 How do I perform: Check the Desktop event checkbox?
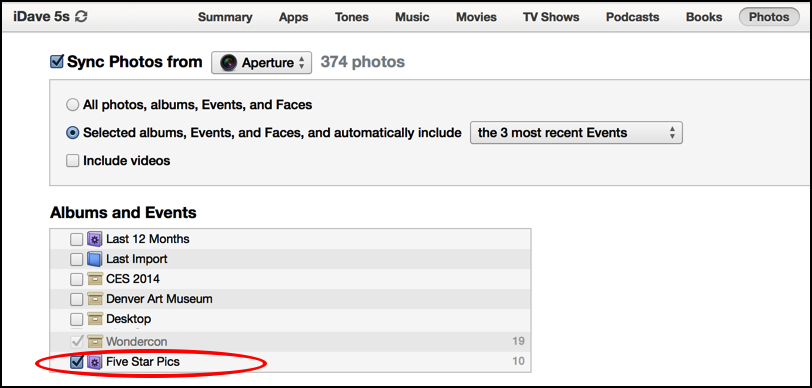click(77, 319)
